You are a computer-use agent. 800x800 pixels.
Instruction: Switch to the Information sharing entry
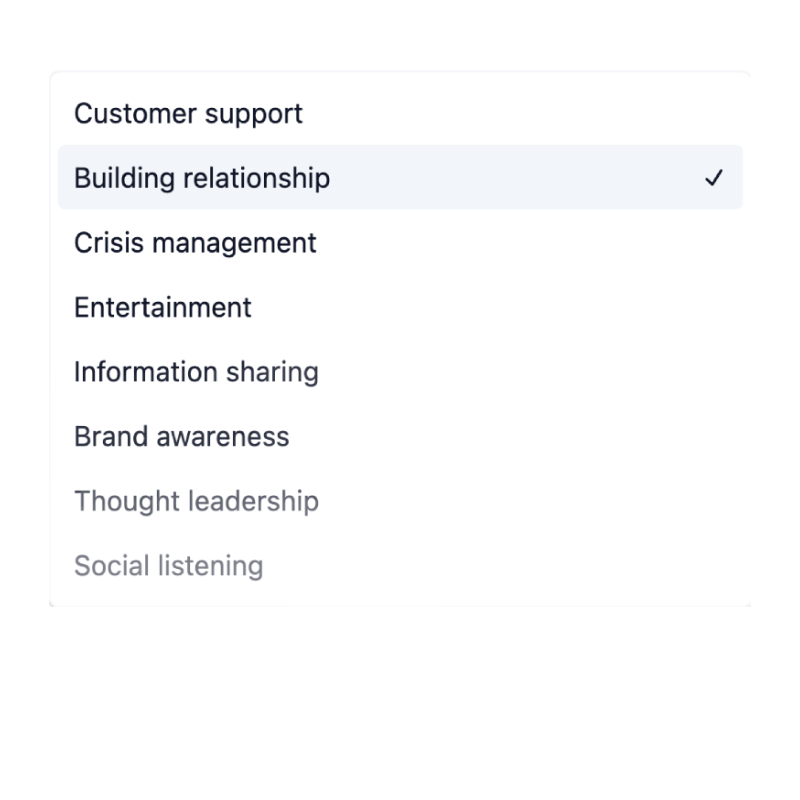[x=196, y=372]
